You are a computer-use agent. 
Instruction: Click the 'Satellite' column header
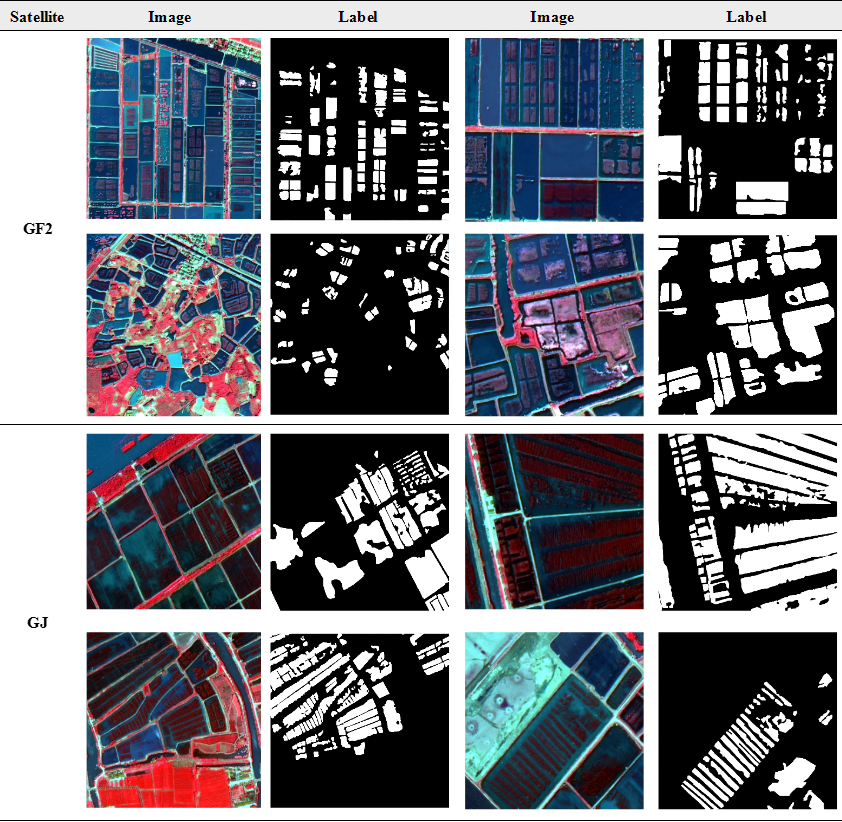click(37, 17)
